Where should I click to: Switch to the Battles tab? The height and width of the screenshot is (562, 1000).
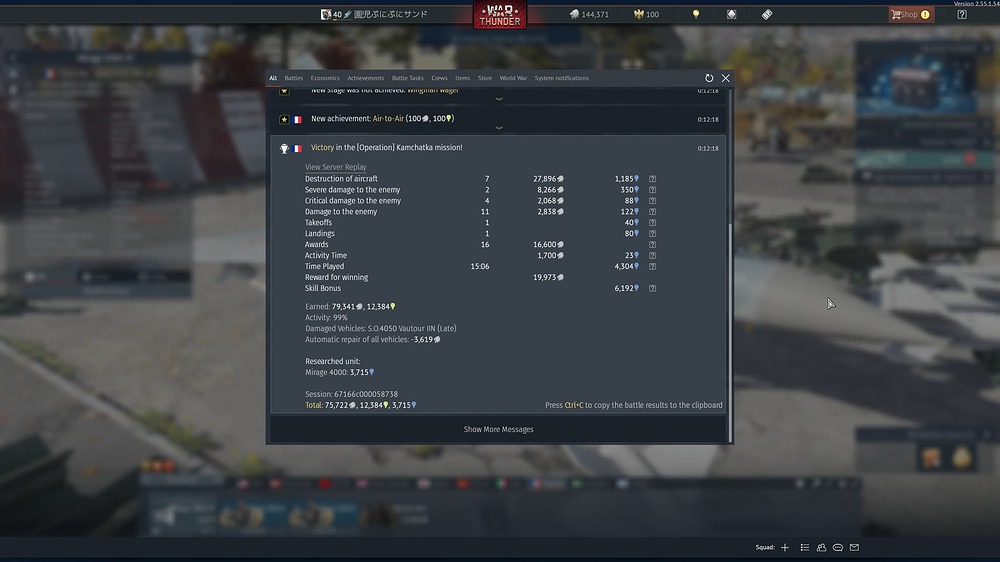[293, 78]
